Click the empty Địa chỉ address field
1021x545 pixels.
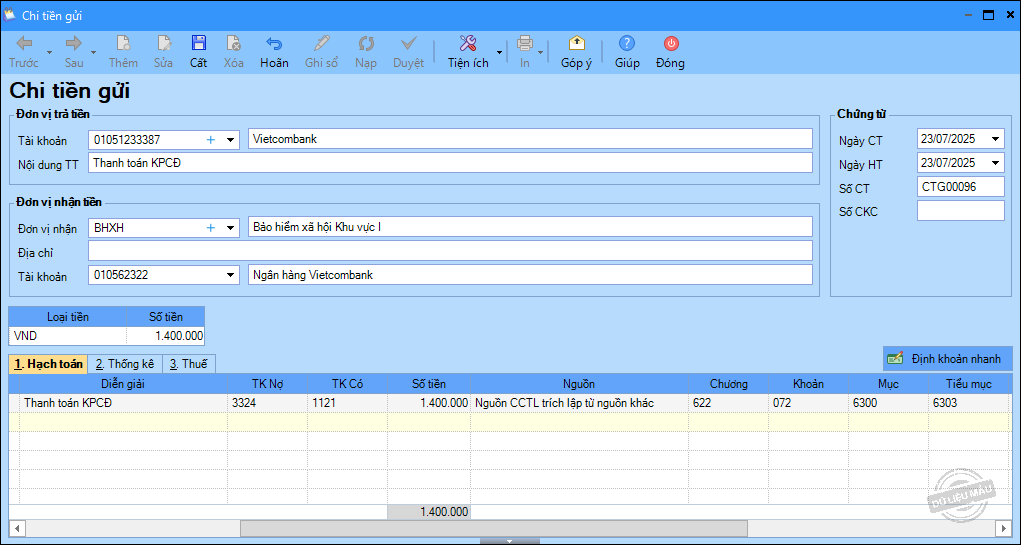(450, 251)
